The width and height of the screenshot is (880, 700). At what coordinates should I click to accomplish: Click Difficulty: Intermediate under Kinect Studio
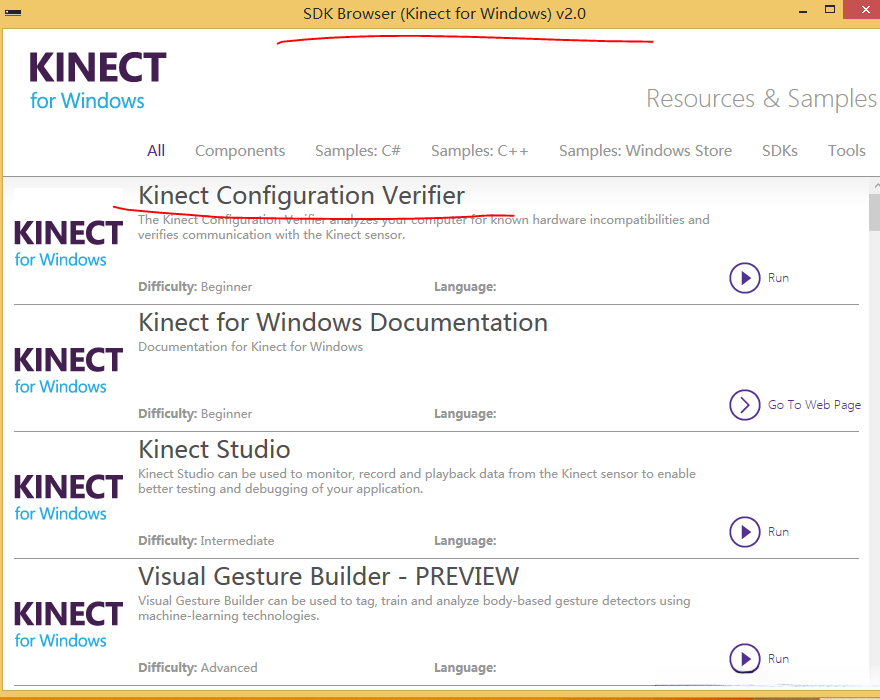click(206, 541)
